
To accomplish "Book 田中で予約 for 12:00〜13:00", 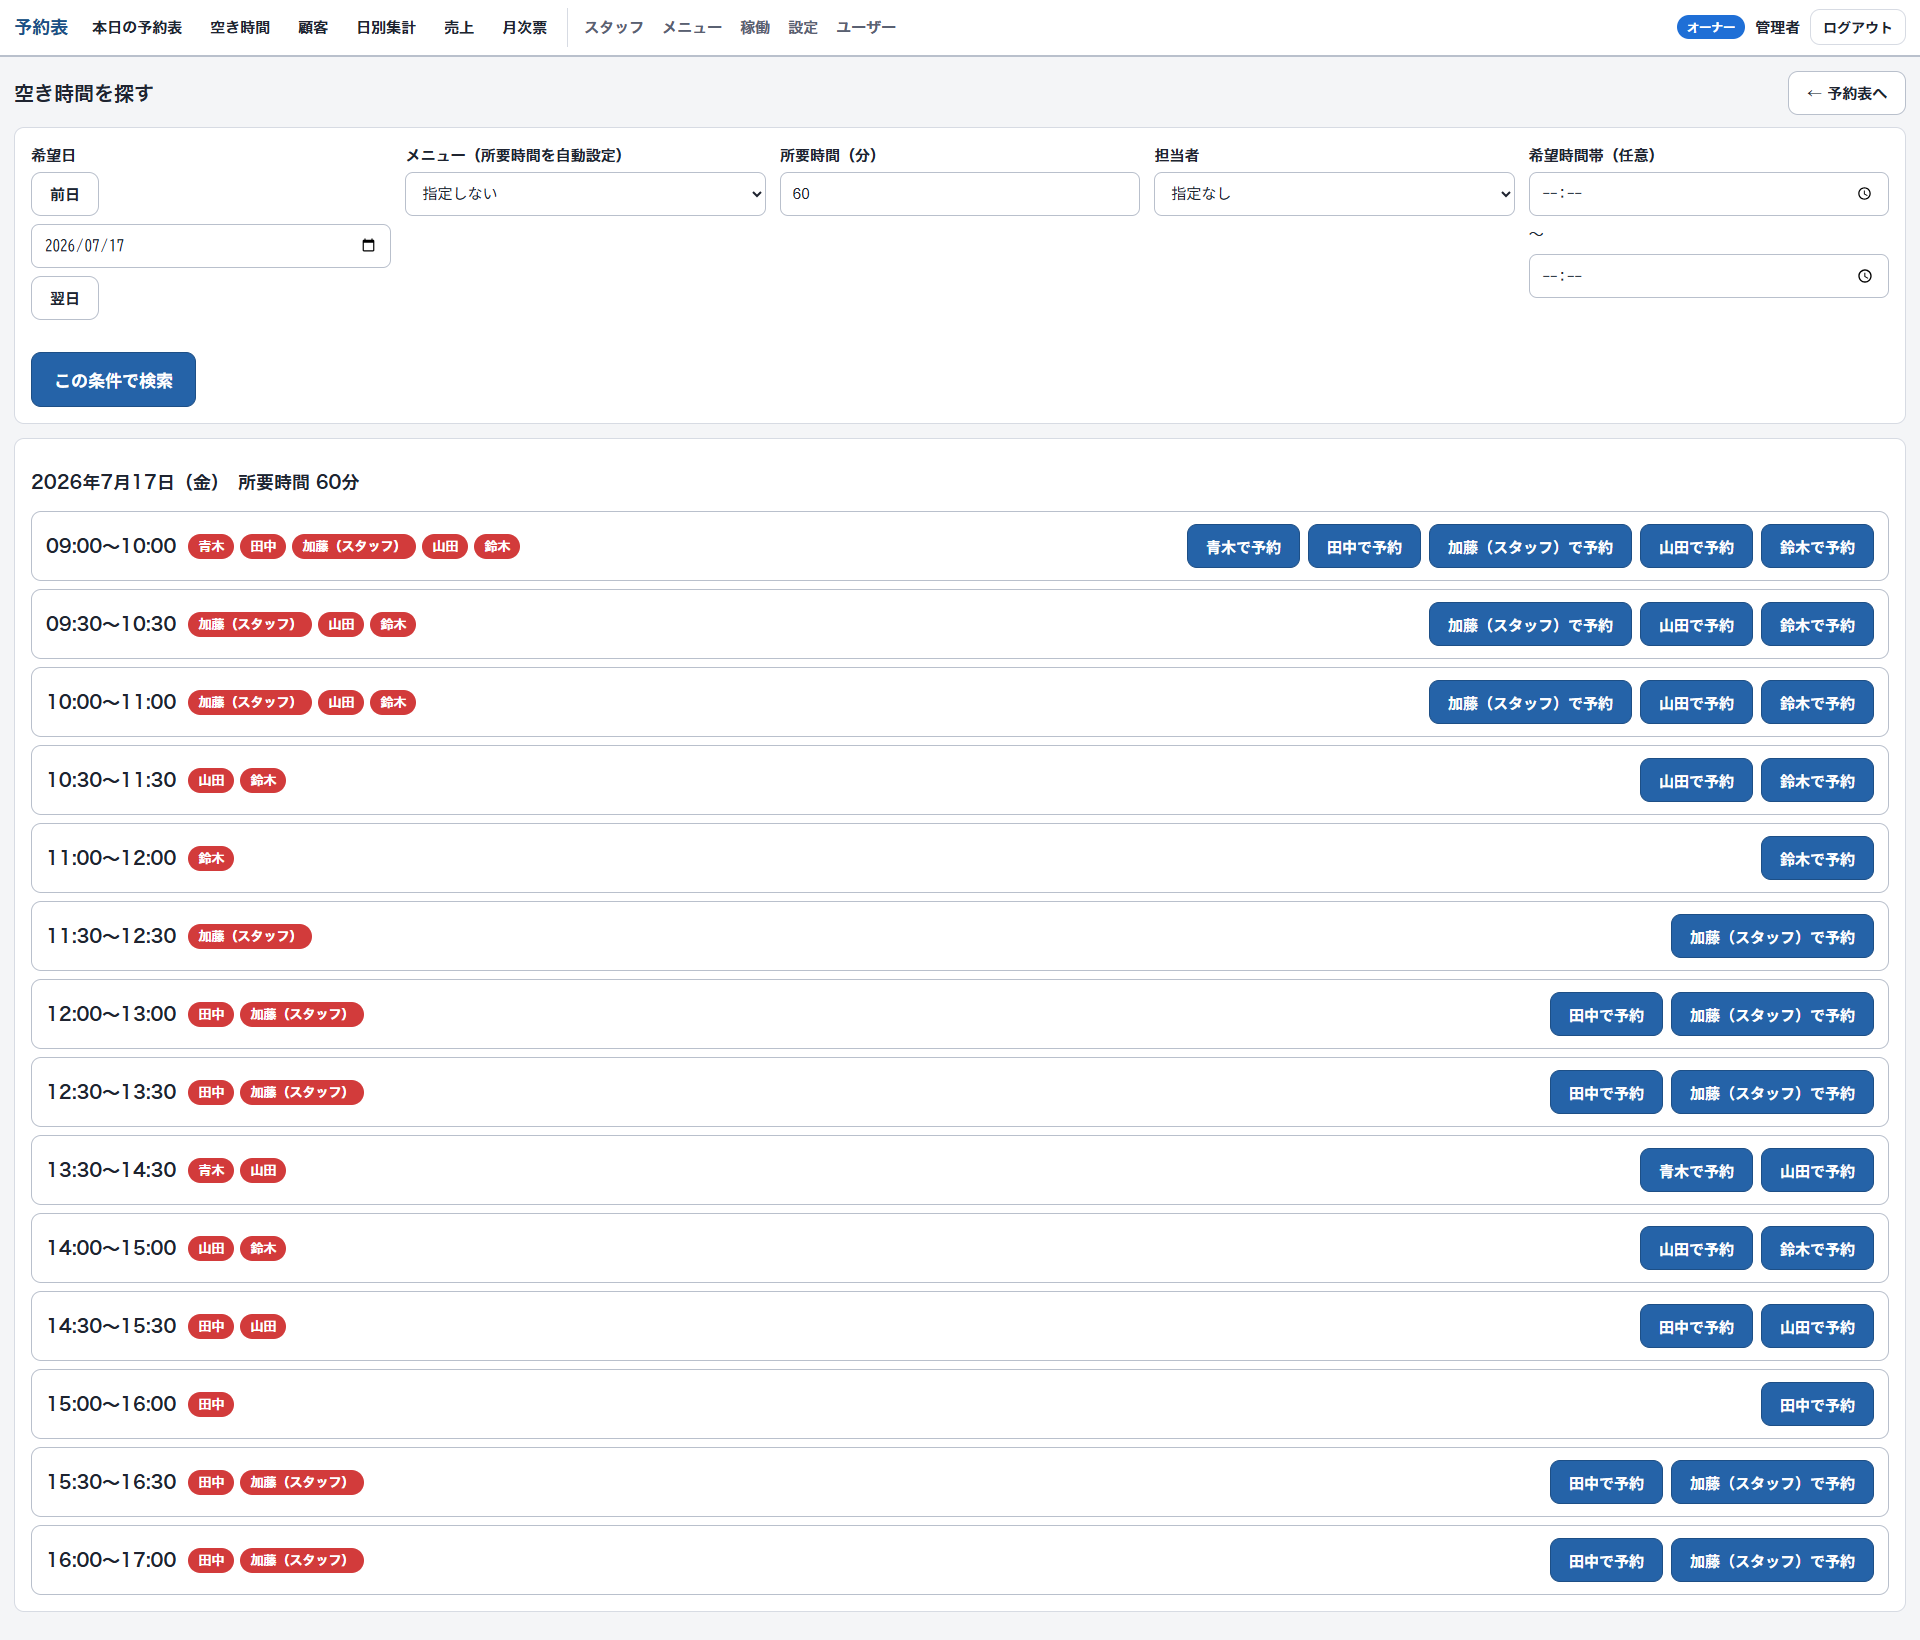I will click(1606, 1014).
